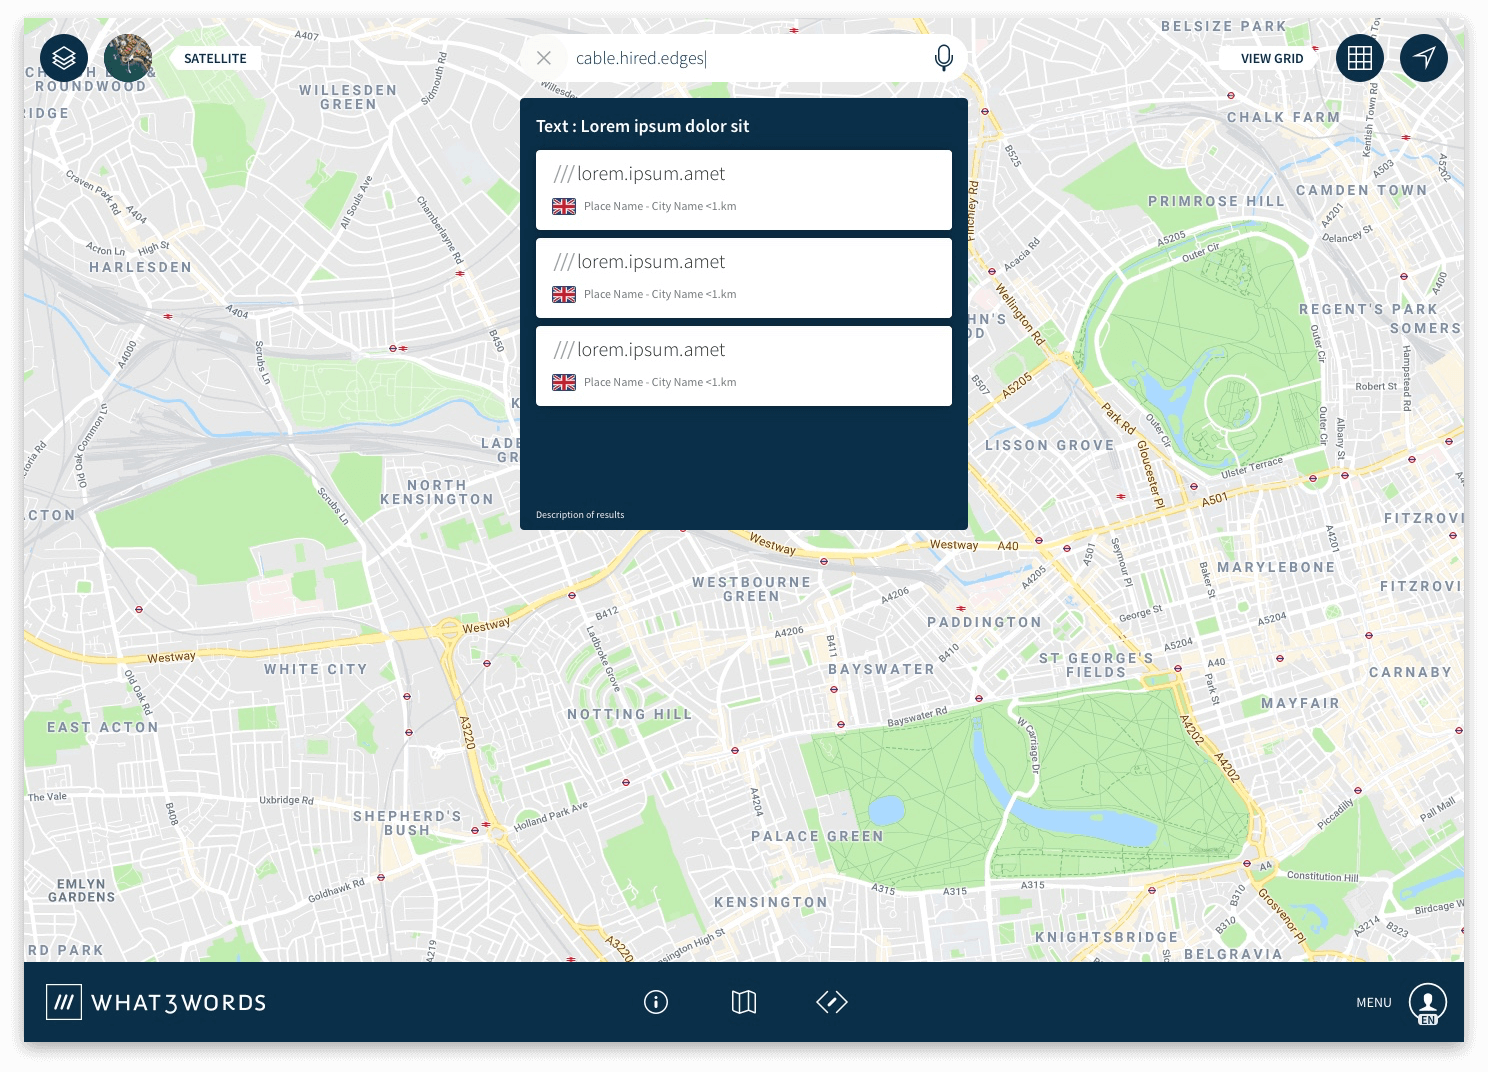Click the VIEW GRID label
1488x1072 pixels.
[x=1272, y=59]
